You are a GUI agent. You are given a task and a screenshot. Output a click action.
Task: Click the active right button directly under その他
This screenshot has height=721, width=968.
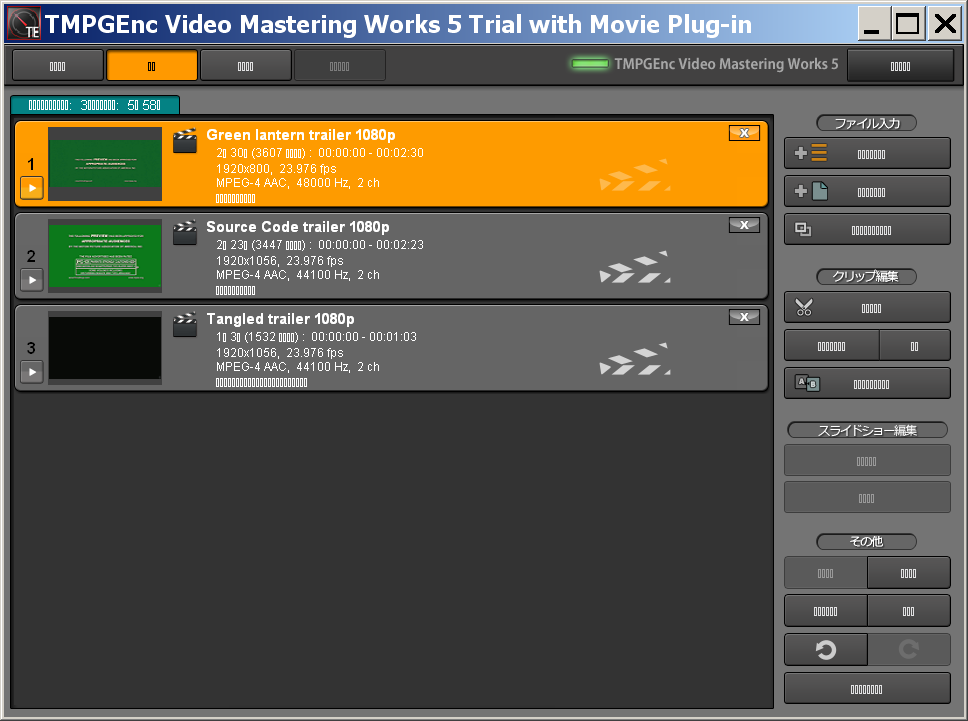[909, 573]
